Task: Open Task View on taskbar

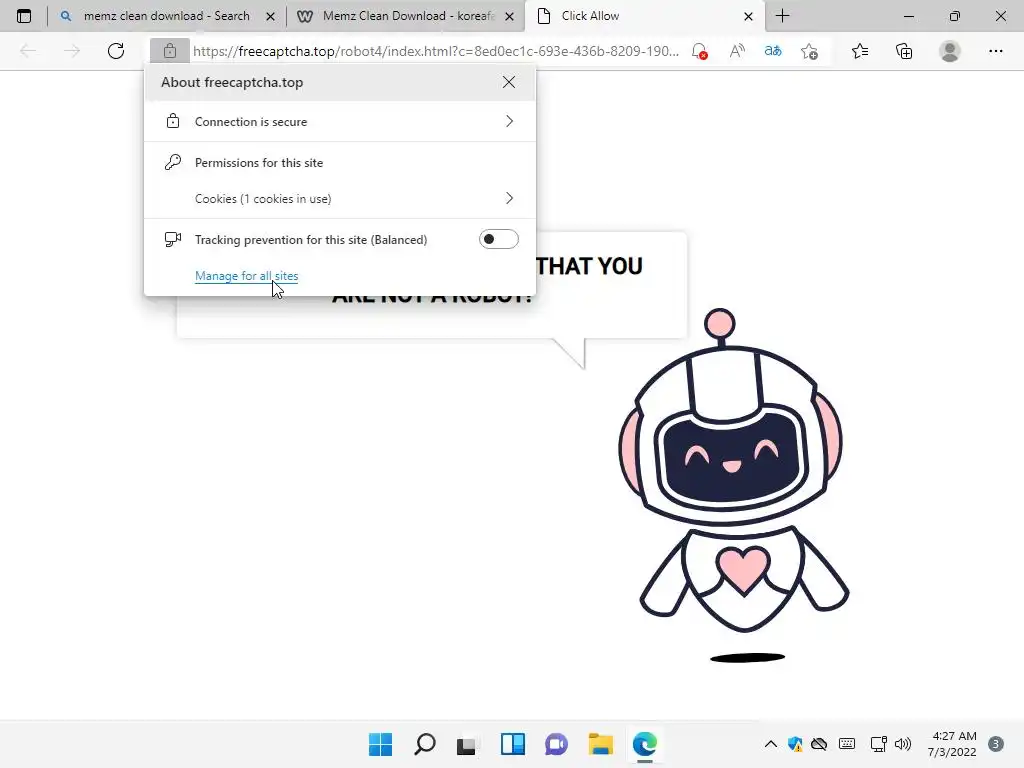Action: (468, 744)
